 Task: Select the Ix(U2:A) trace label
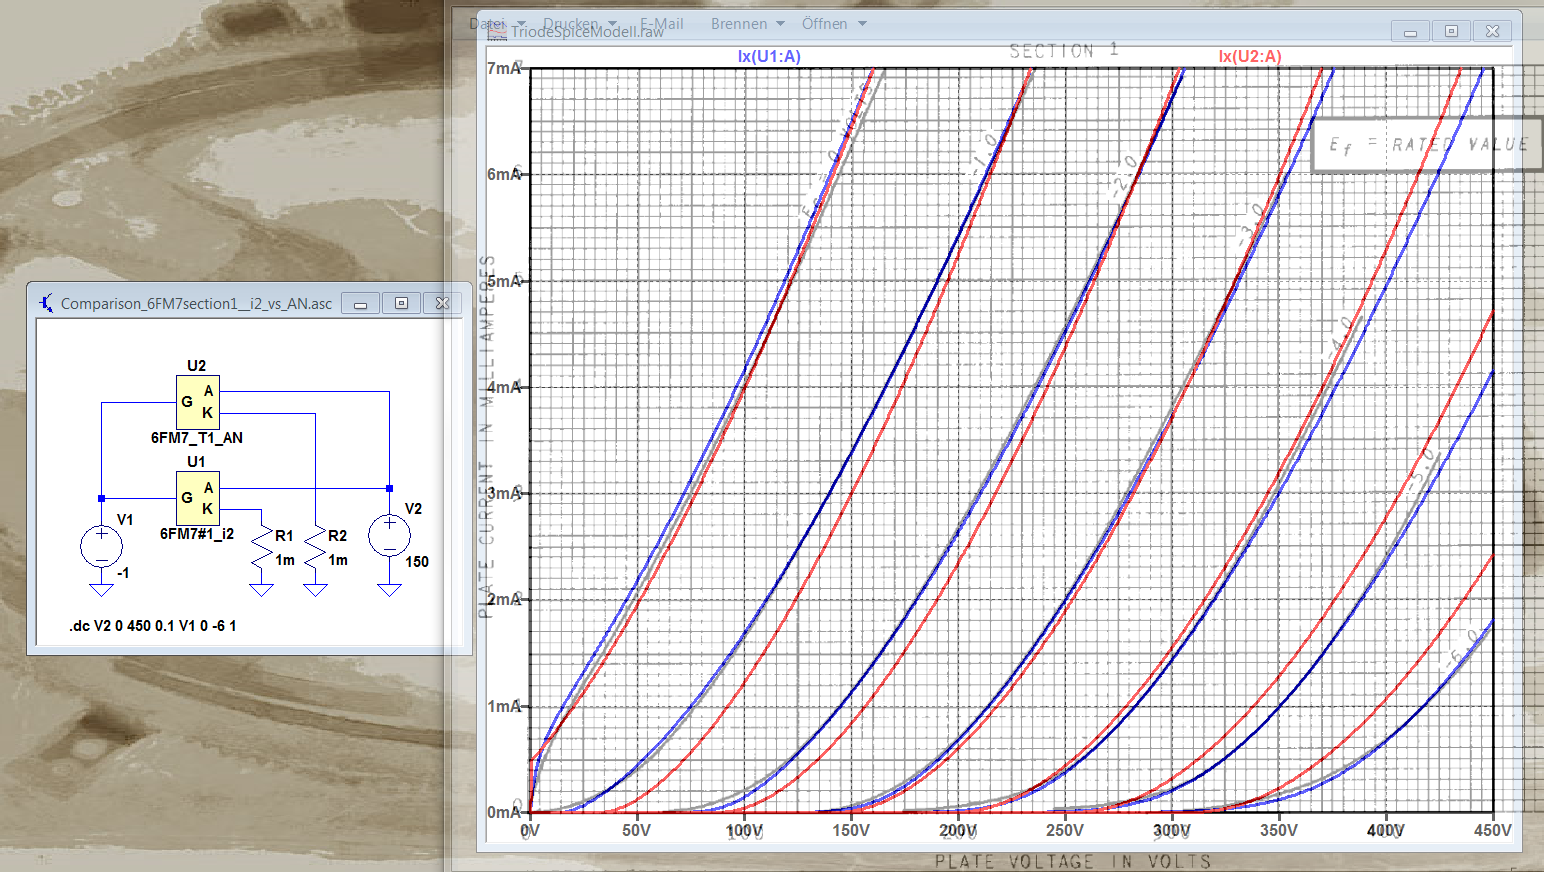pyautogui.click(x=1250, y=56)
